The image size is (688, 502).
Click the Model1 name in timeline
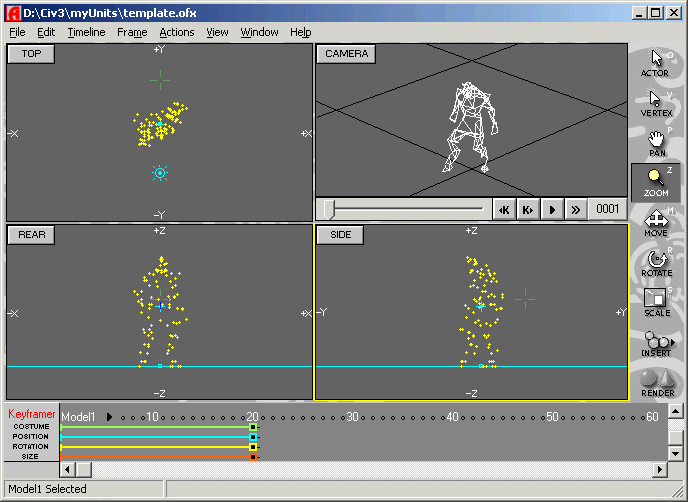point(78,416)
